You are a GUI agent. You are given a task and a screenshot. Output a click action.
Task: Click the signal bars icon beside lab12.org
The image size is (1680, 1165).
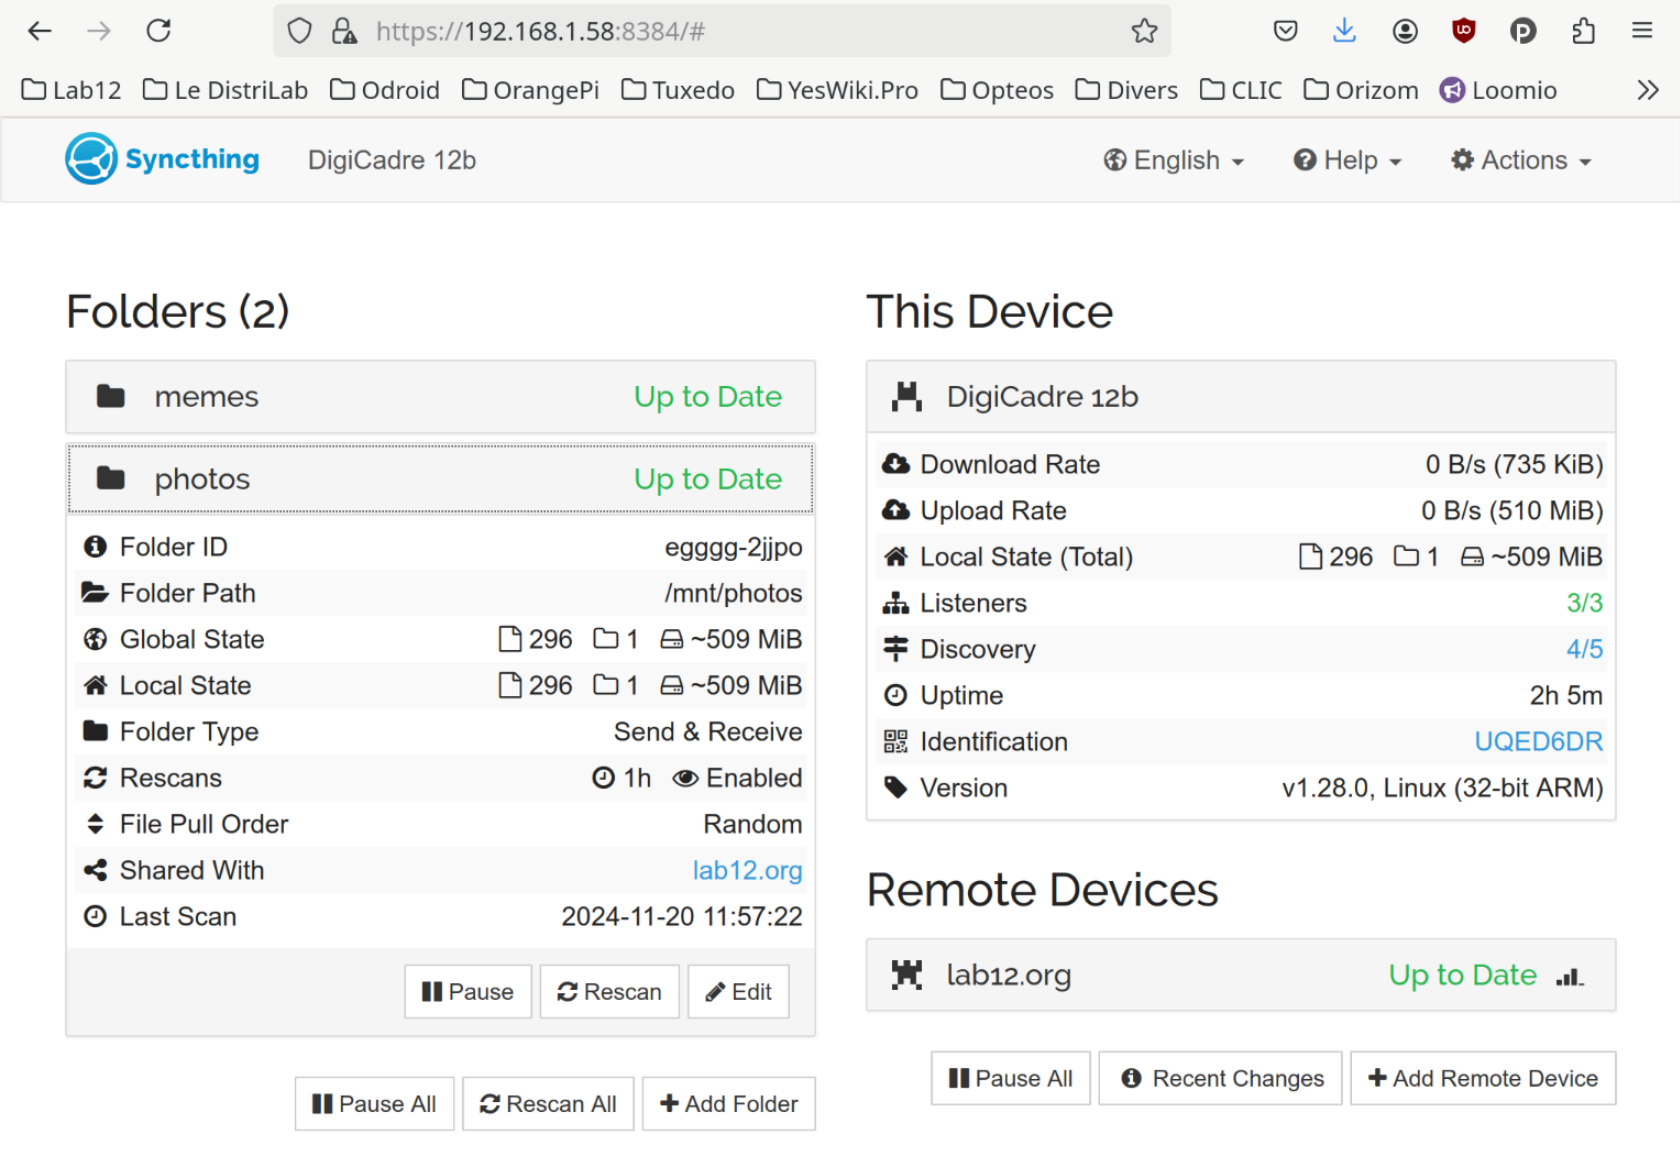pos(1569,976)
